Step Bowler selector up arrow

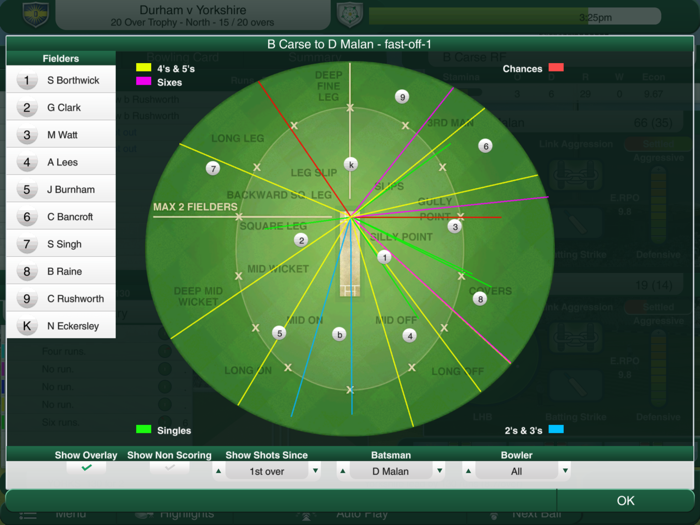coord(468,471)
